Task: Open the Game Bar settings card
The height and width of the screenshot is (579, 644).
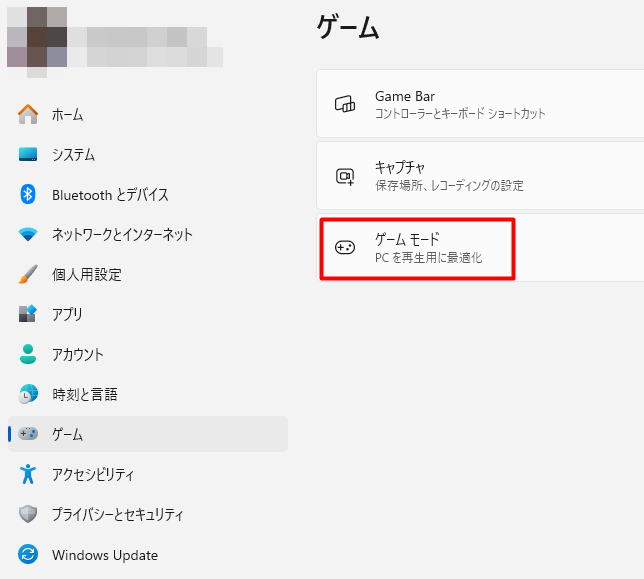Action: (x=480, y=104)
